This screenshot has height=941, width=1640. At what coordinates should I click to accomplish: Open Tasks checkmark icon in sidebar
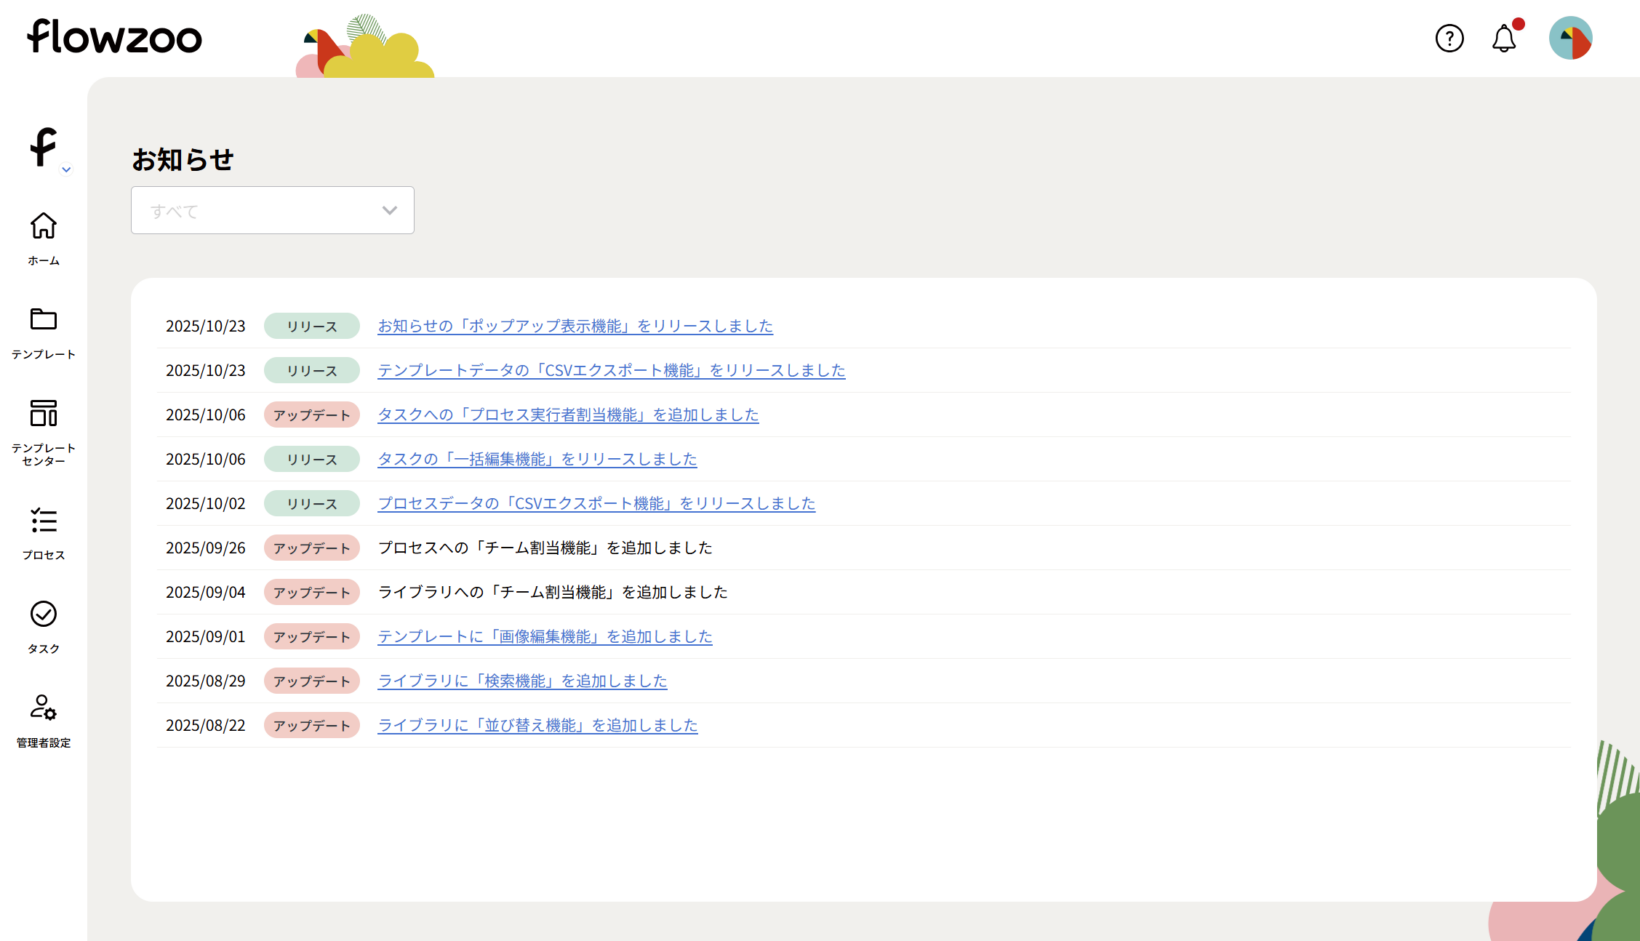(x=43, y=626)
